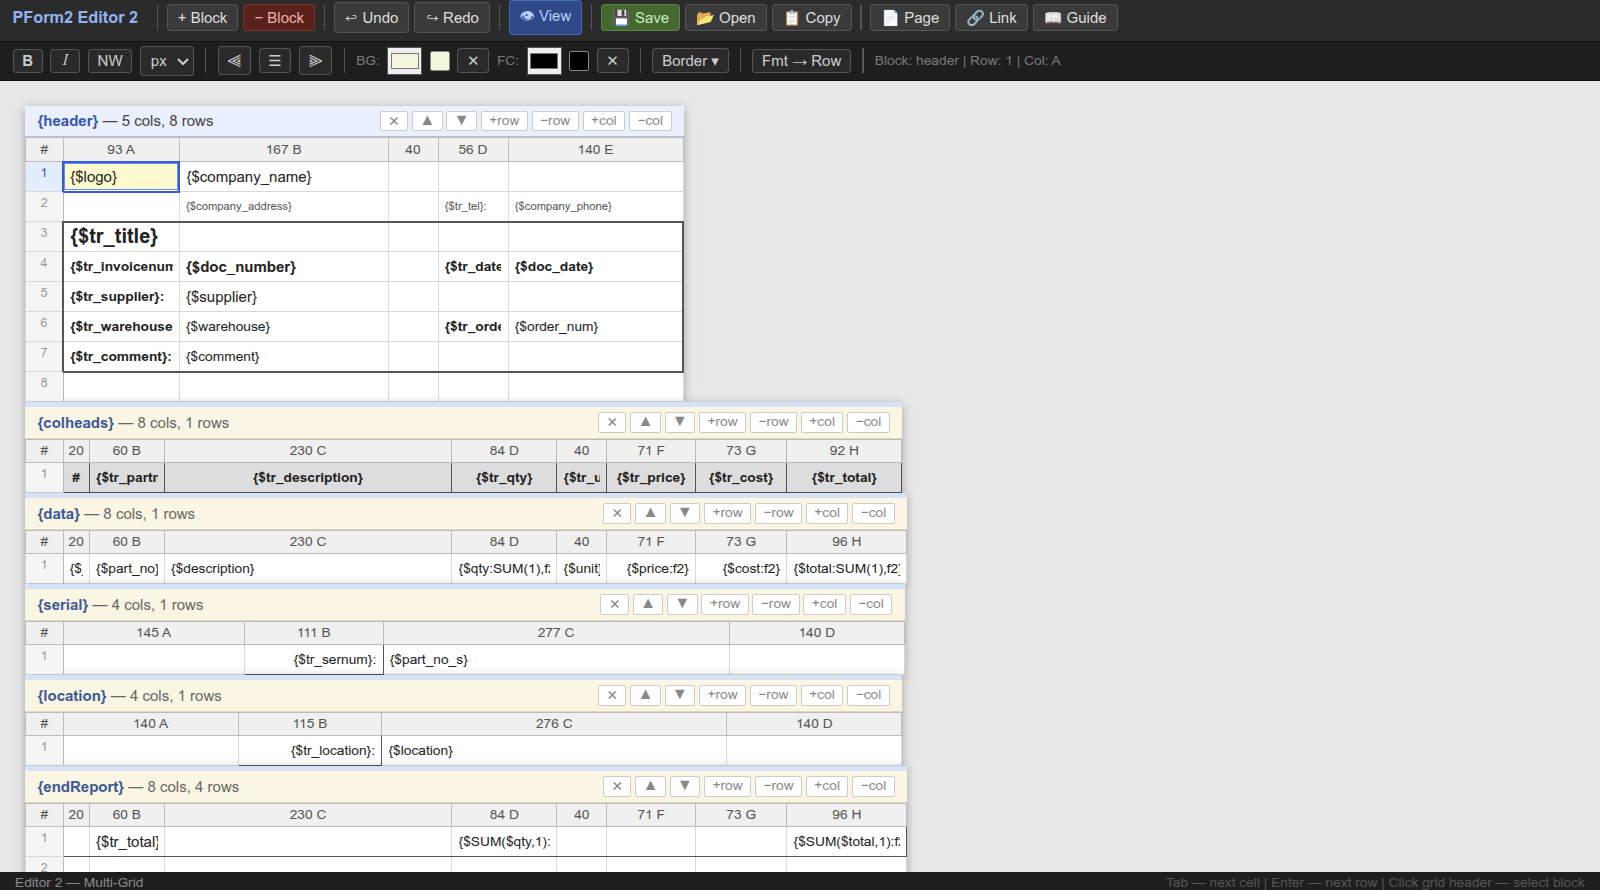This screenshot has width=1600, height=890.
Task: Add column to header block
Action: [x=604, y=121]
